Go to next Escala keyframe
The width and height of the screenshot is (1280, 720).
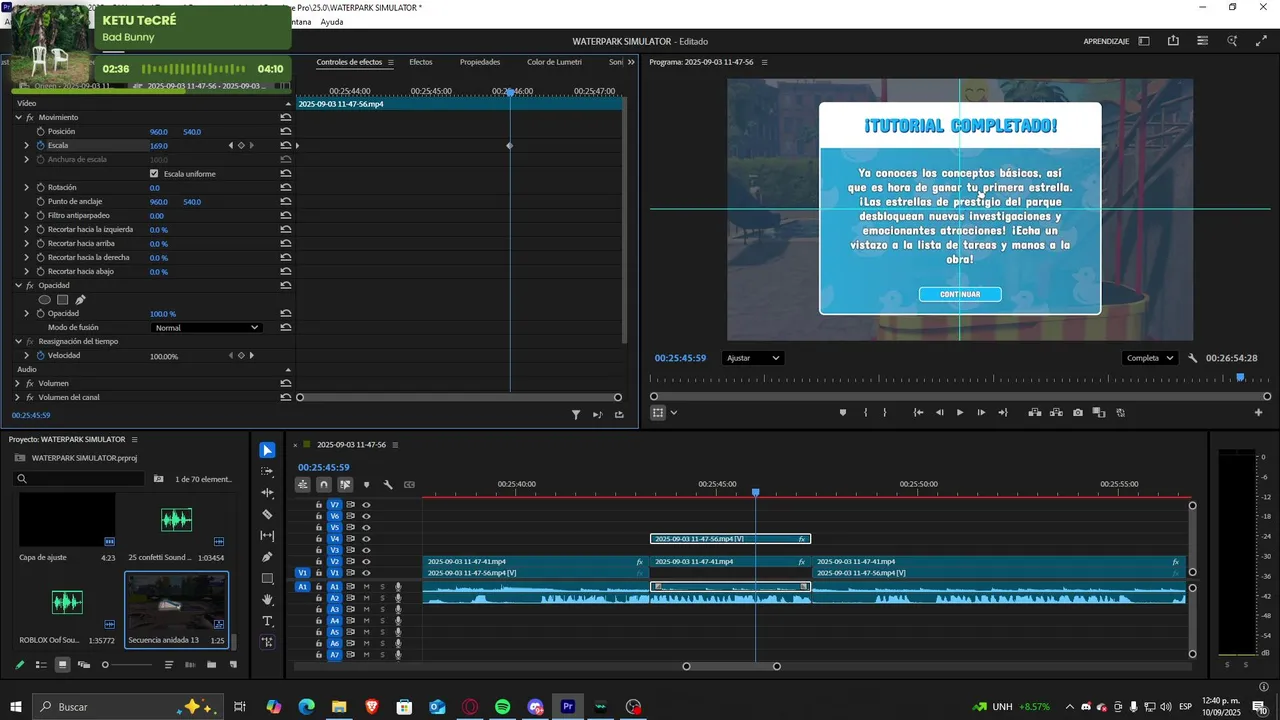click(251, 145)
